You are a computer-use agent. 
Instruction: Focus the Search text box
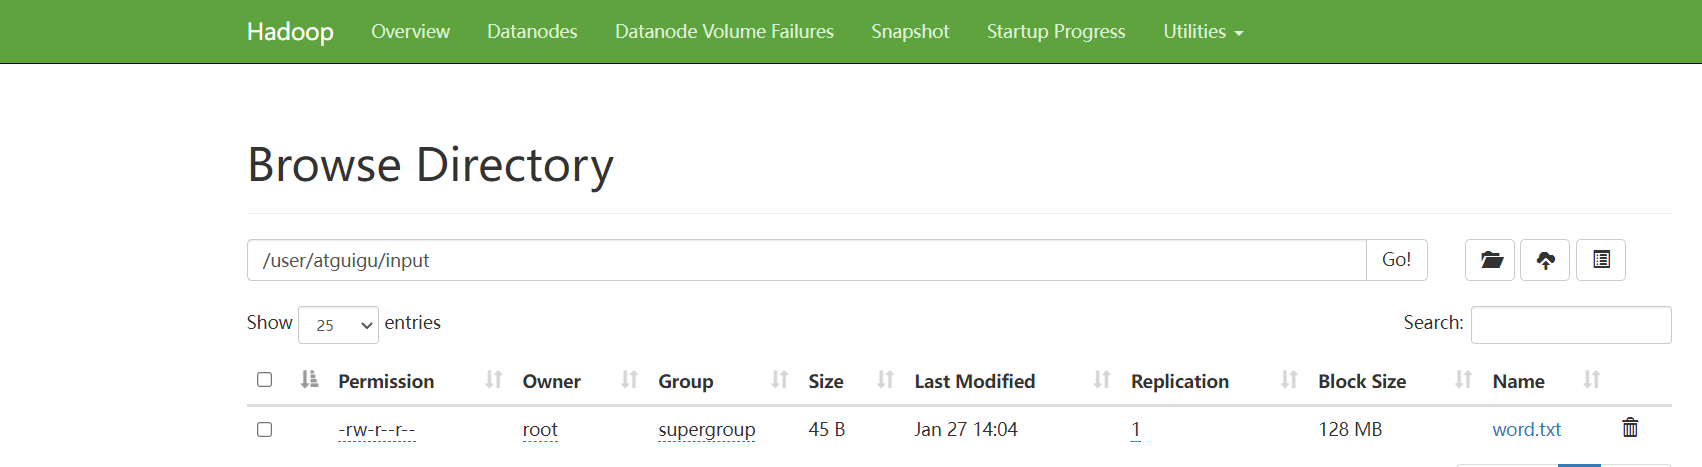click(x=1570, y=325)
